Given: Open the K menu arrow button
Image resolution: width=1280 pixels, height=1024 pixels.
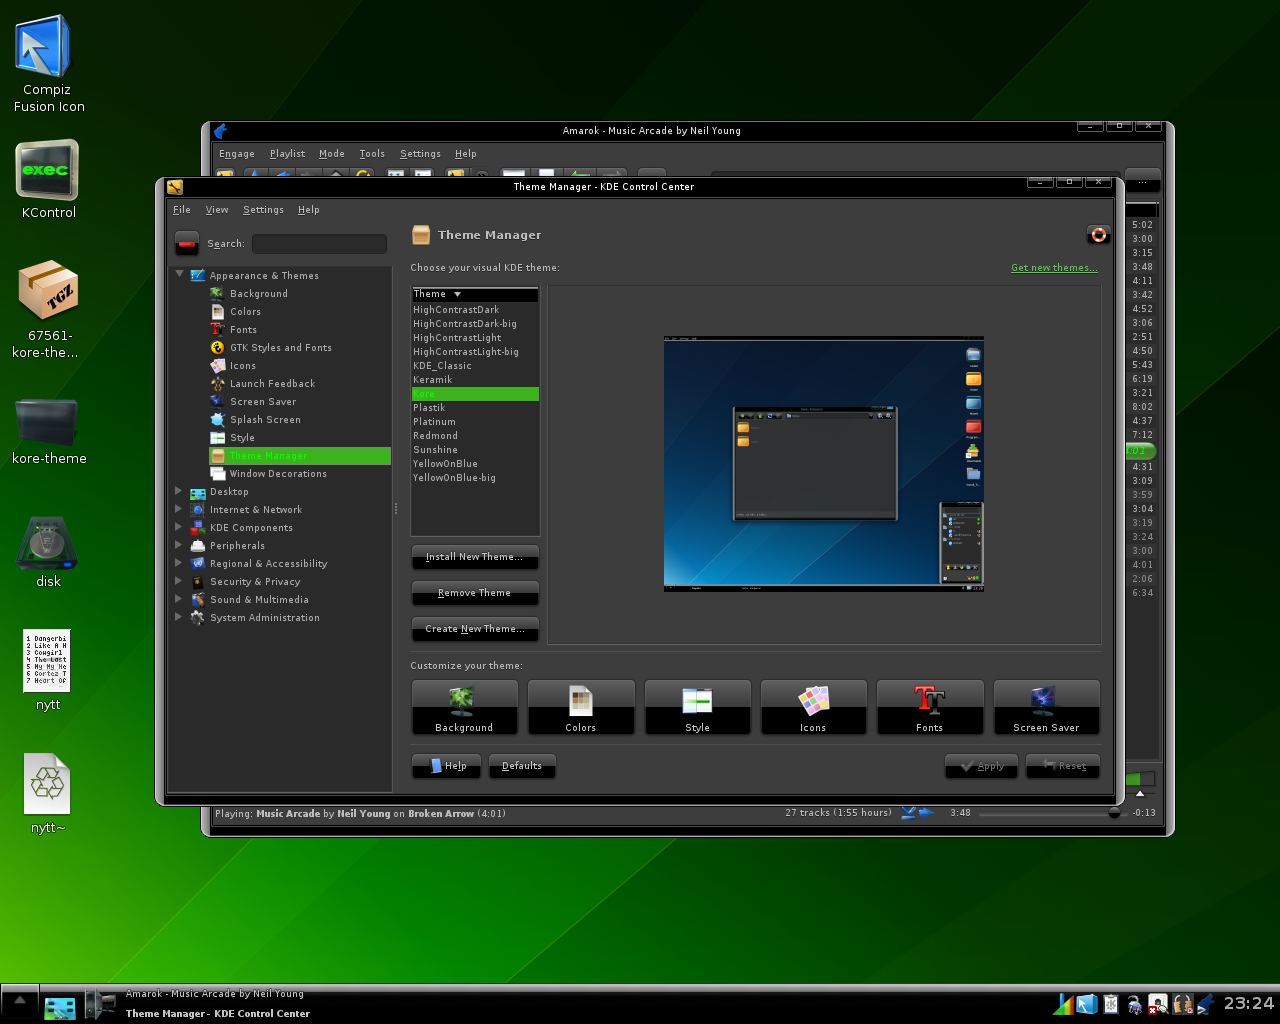Looking at the screenshot, I should pyautogui.click(x=19, y=1004).
